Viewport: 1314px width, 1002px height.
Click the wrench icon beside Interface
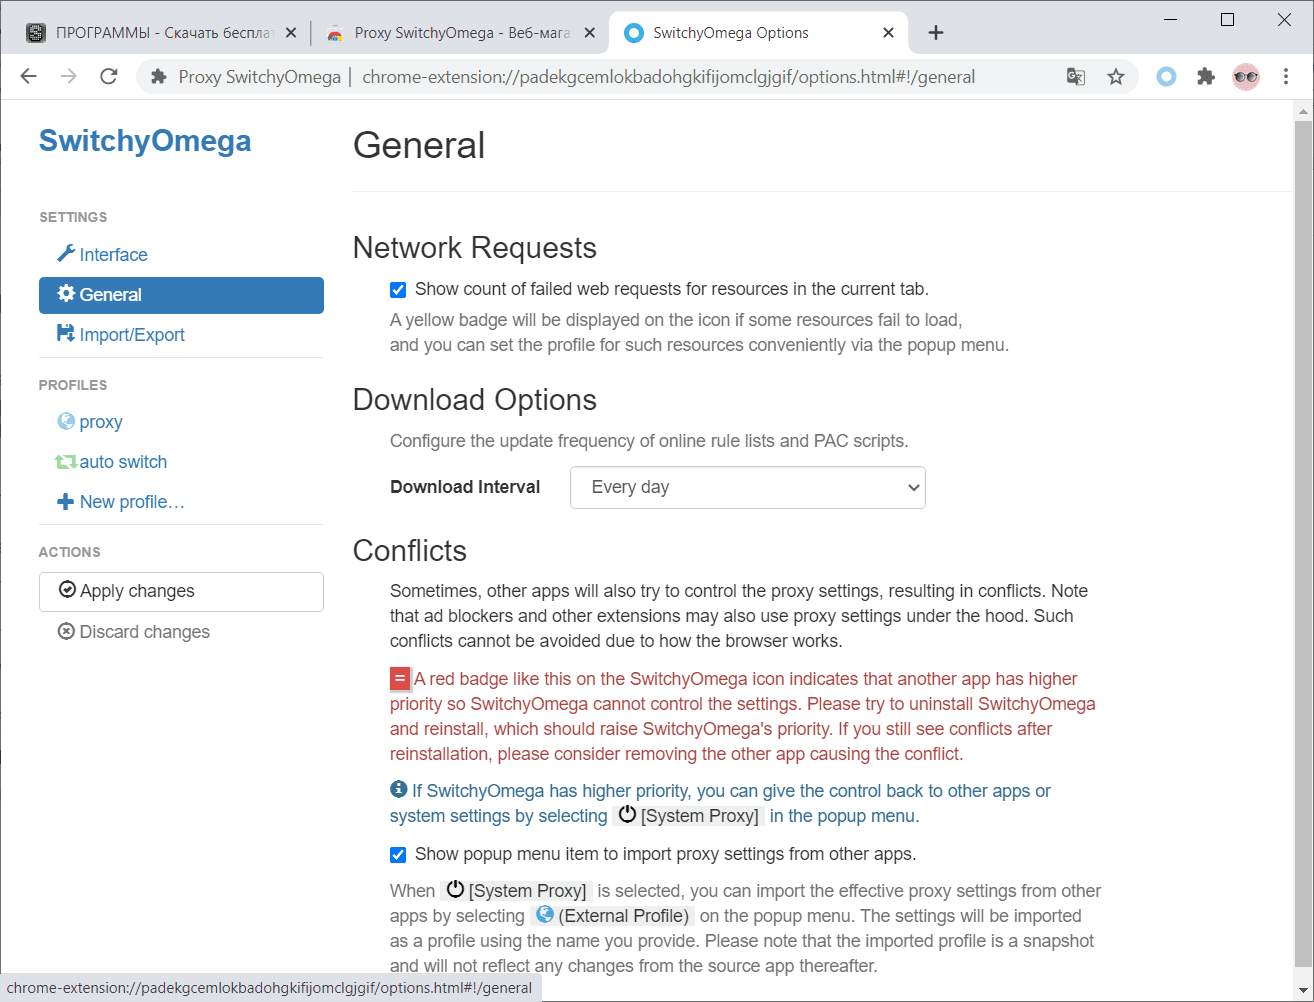pyautogui.click(x=66, y=253)
